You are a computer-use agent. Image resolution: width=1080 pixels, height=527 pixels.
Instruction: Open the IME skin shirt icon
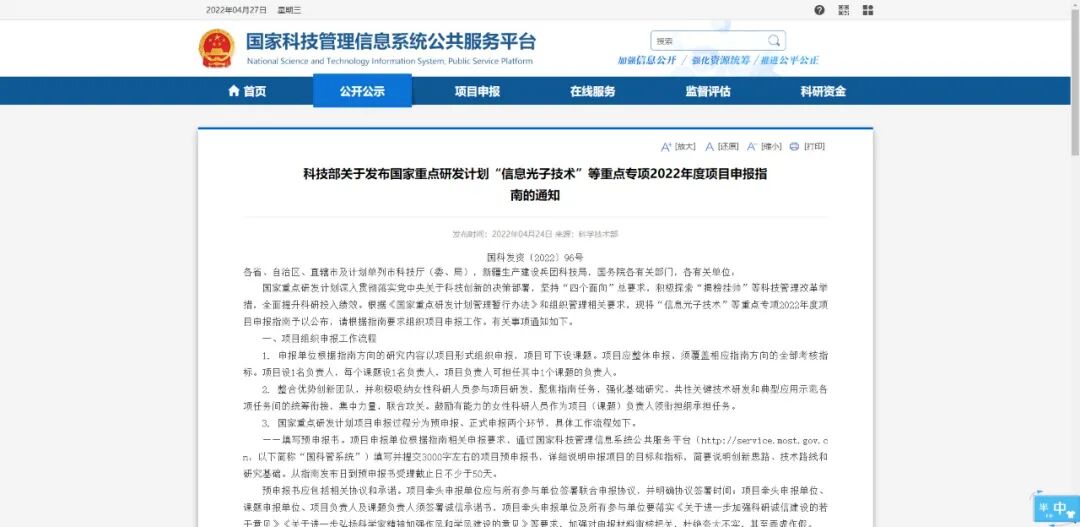(x=1073, y=513)
